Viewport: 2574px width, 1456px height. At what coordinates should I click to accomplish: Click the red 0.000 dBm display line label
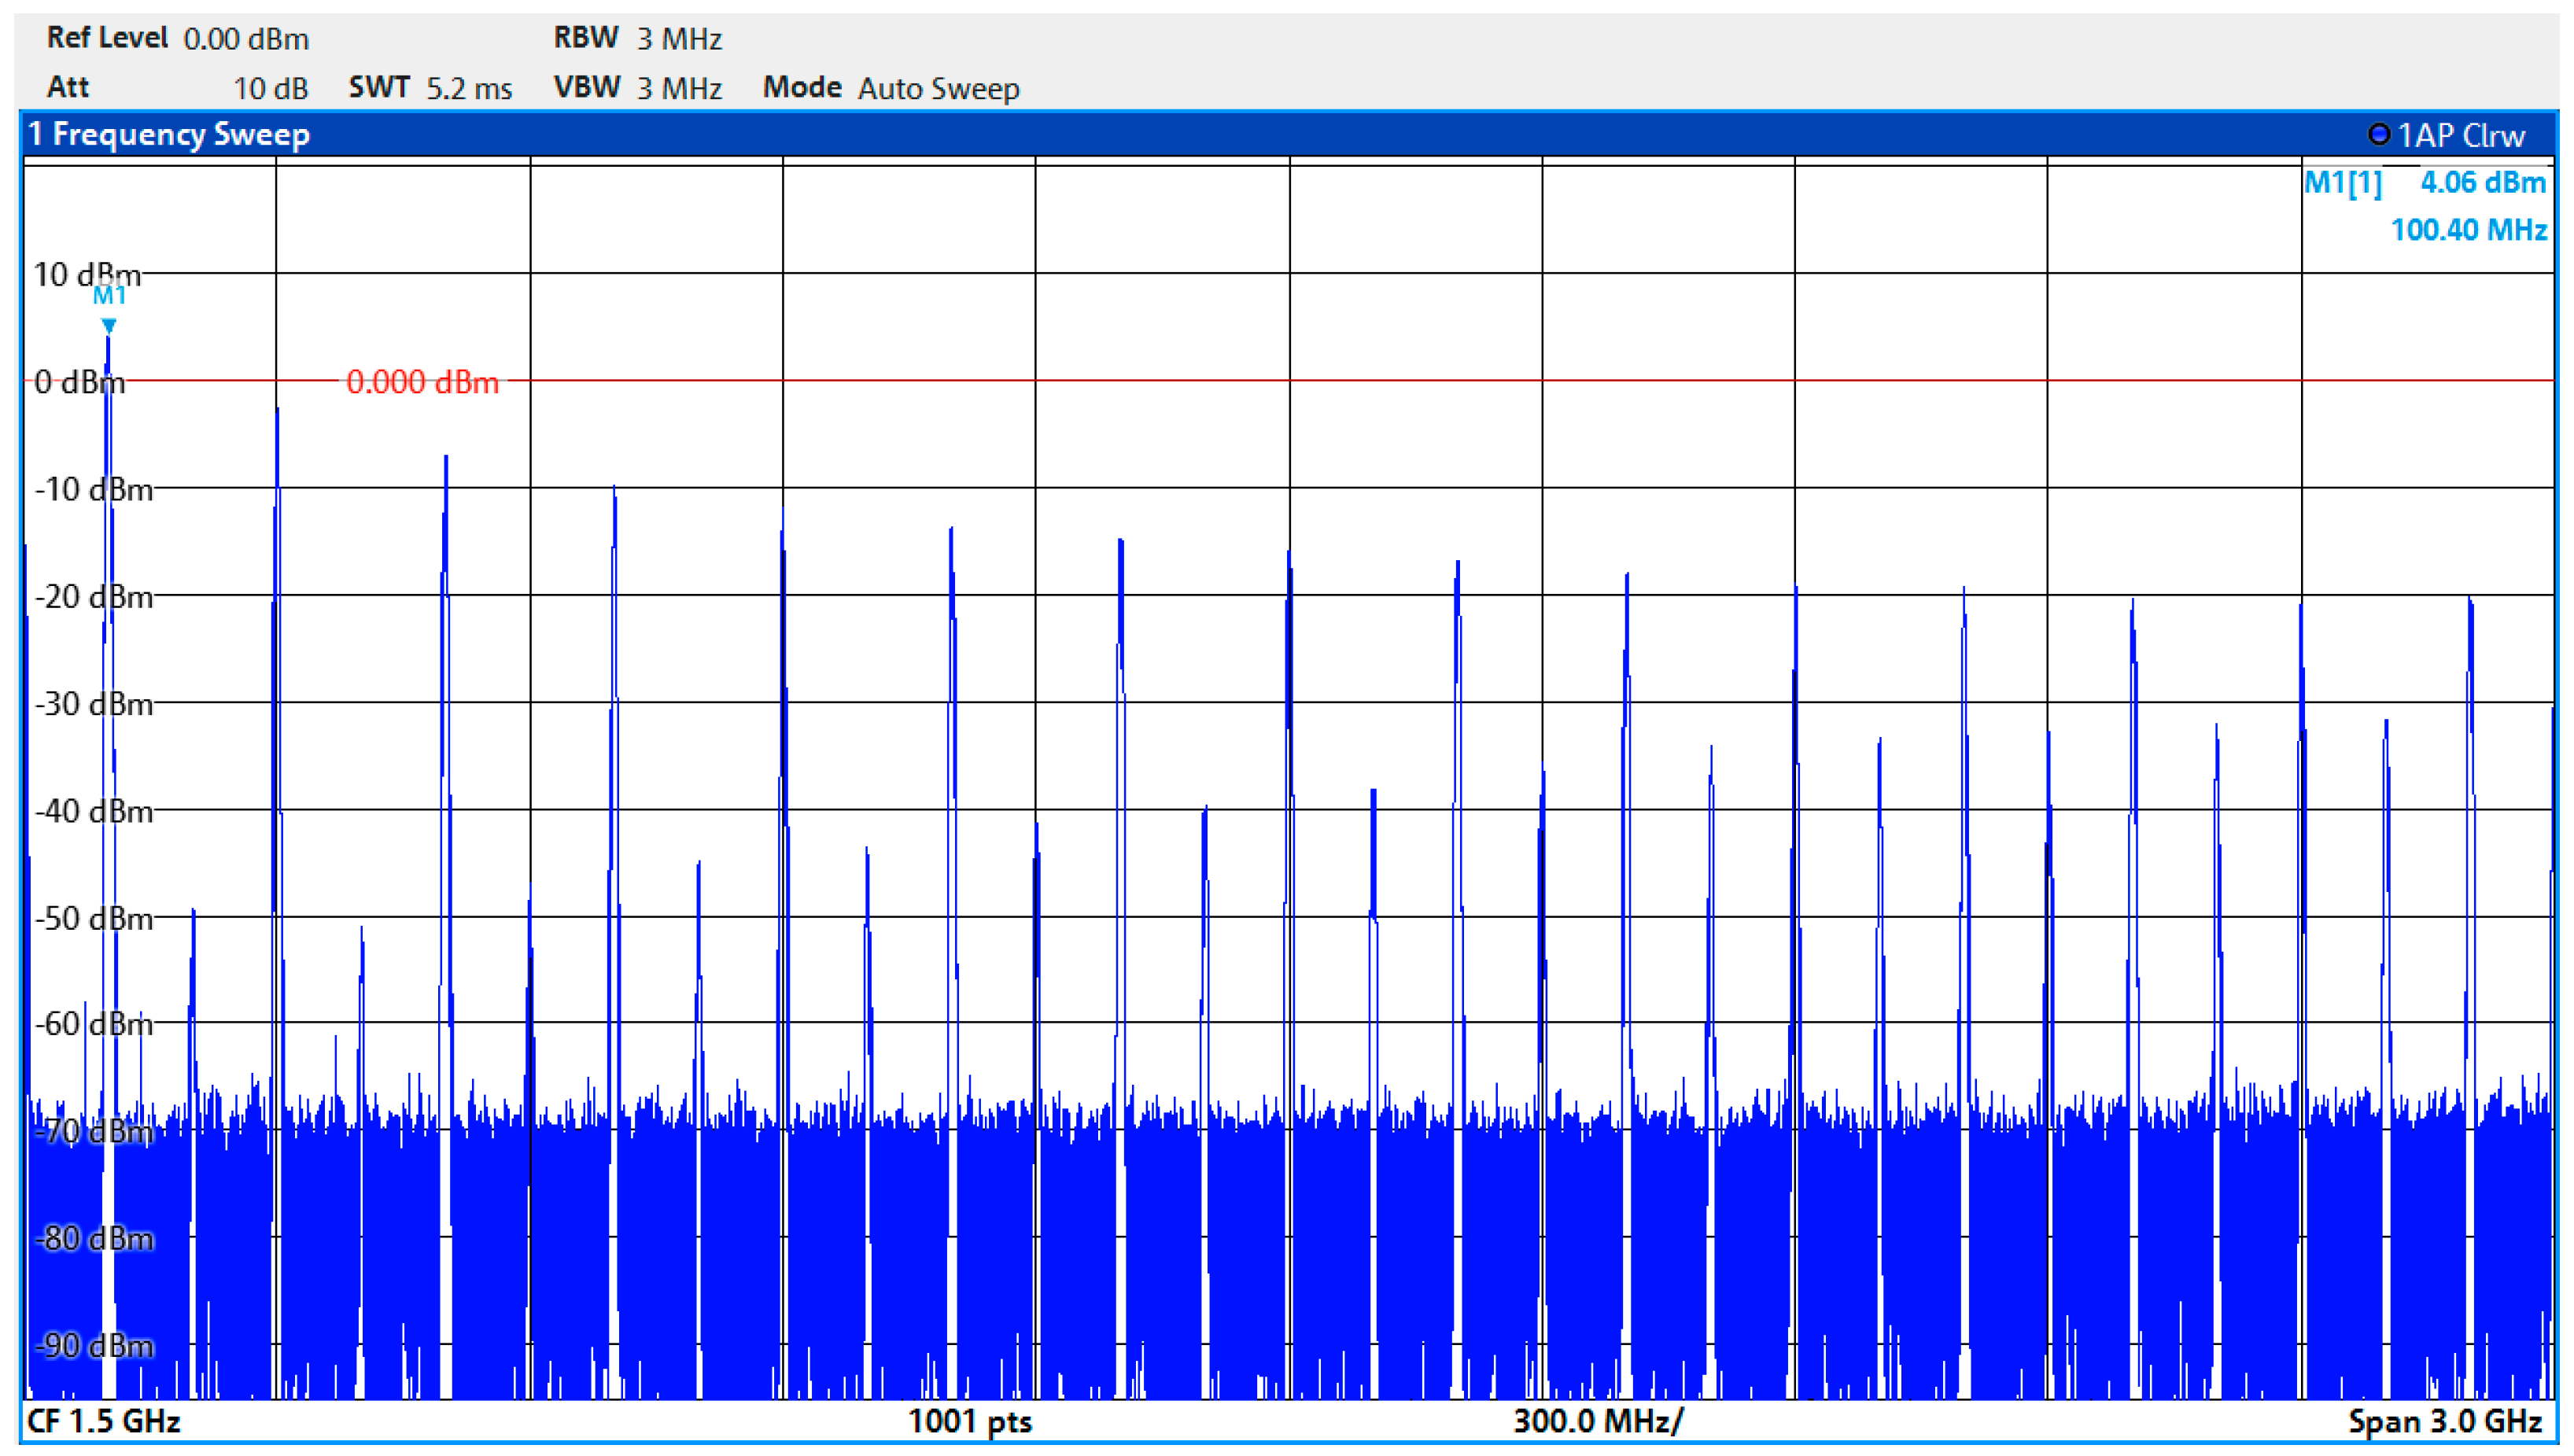[422, 382]
